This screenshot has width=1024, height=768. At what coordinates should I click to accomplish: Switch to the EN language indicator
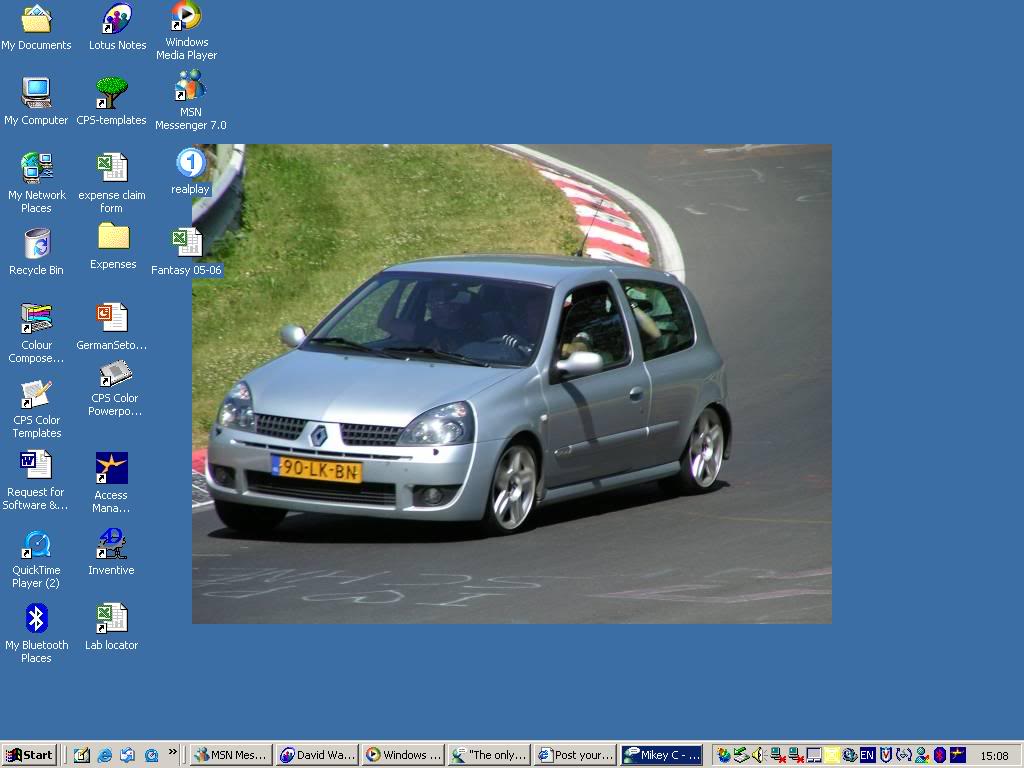pyautogui.click(x=867, y=755)
